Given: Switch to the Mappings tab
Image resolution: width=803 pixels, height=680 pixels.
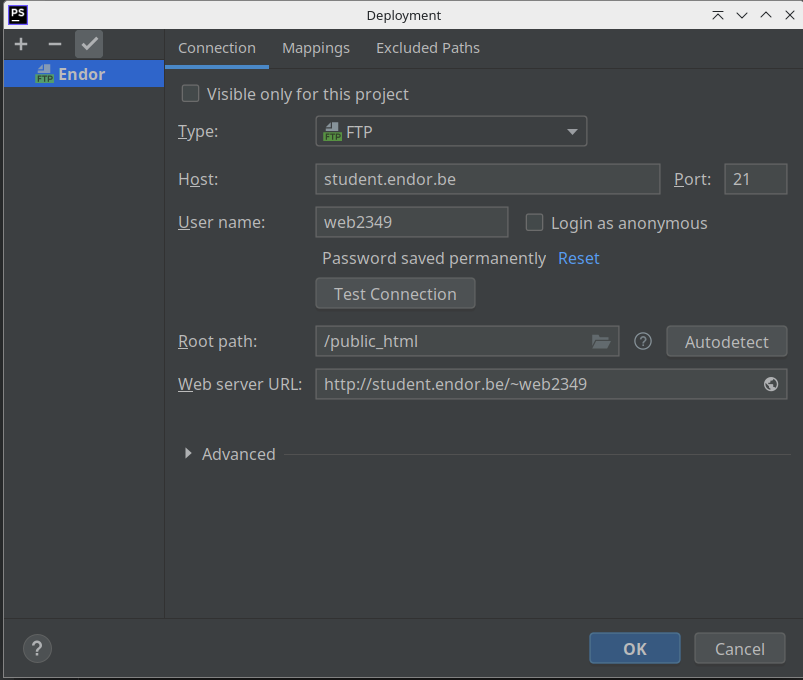Looking at the screenshot, I should tap(316, 48).
